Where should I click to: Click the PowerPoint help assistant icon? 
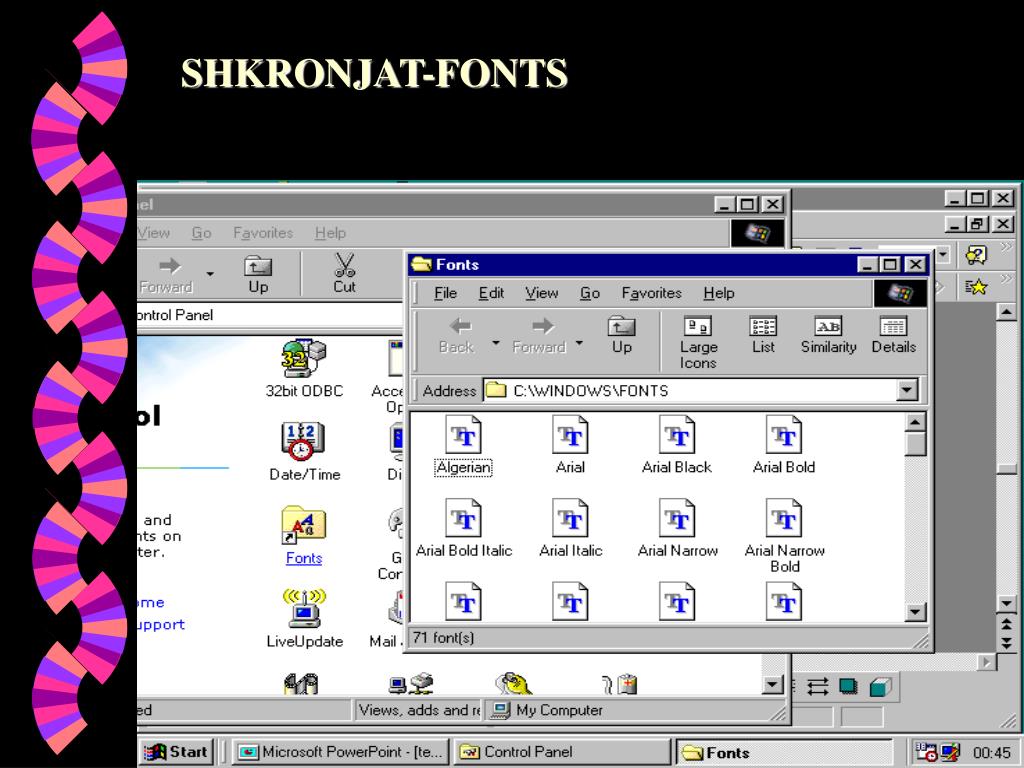point(976,255)
